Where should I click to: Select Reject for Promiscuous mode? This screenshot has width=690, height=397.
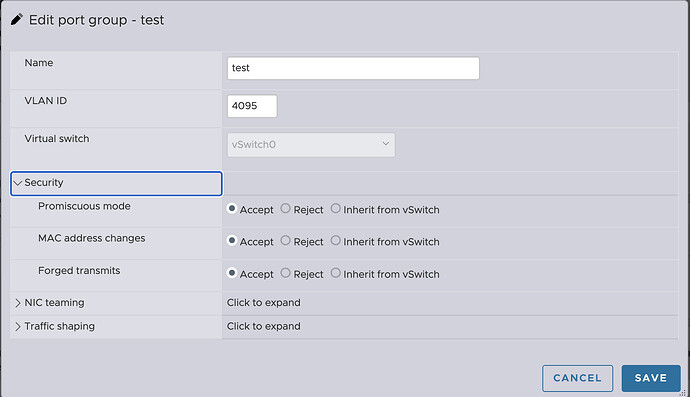click(286, 208)
